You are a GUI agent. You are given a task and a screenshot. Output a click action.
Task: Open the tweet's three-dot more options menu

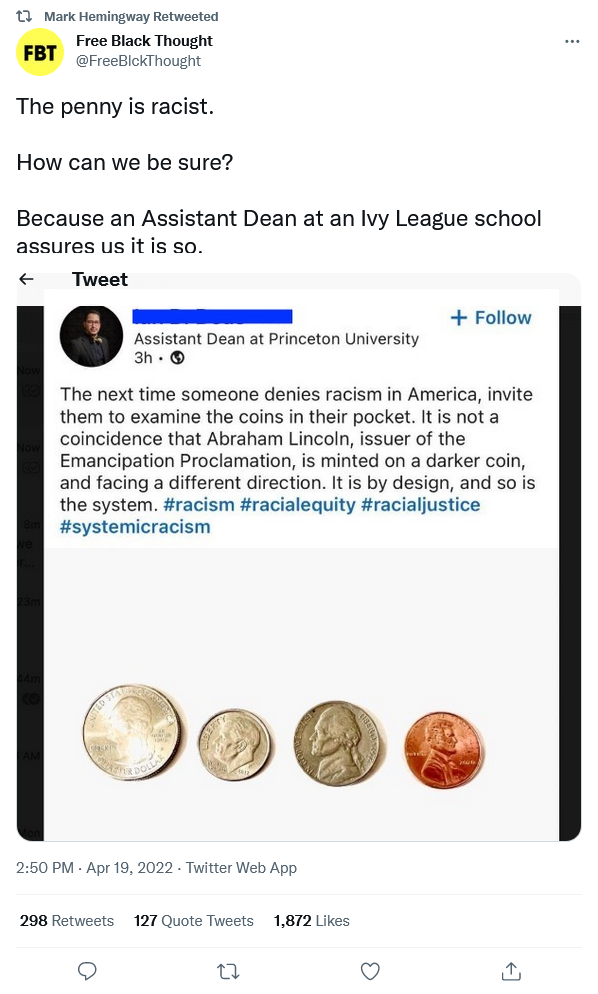tap(571, 41)
